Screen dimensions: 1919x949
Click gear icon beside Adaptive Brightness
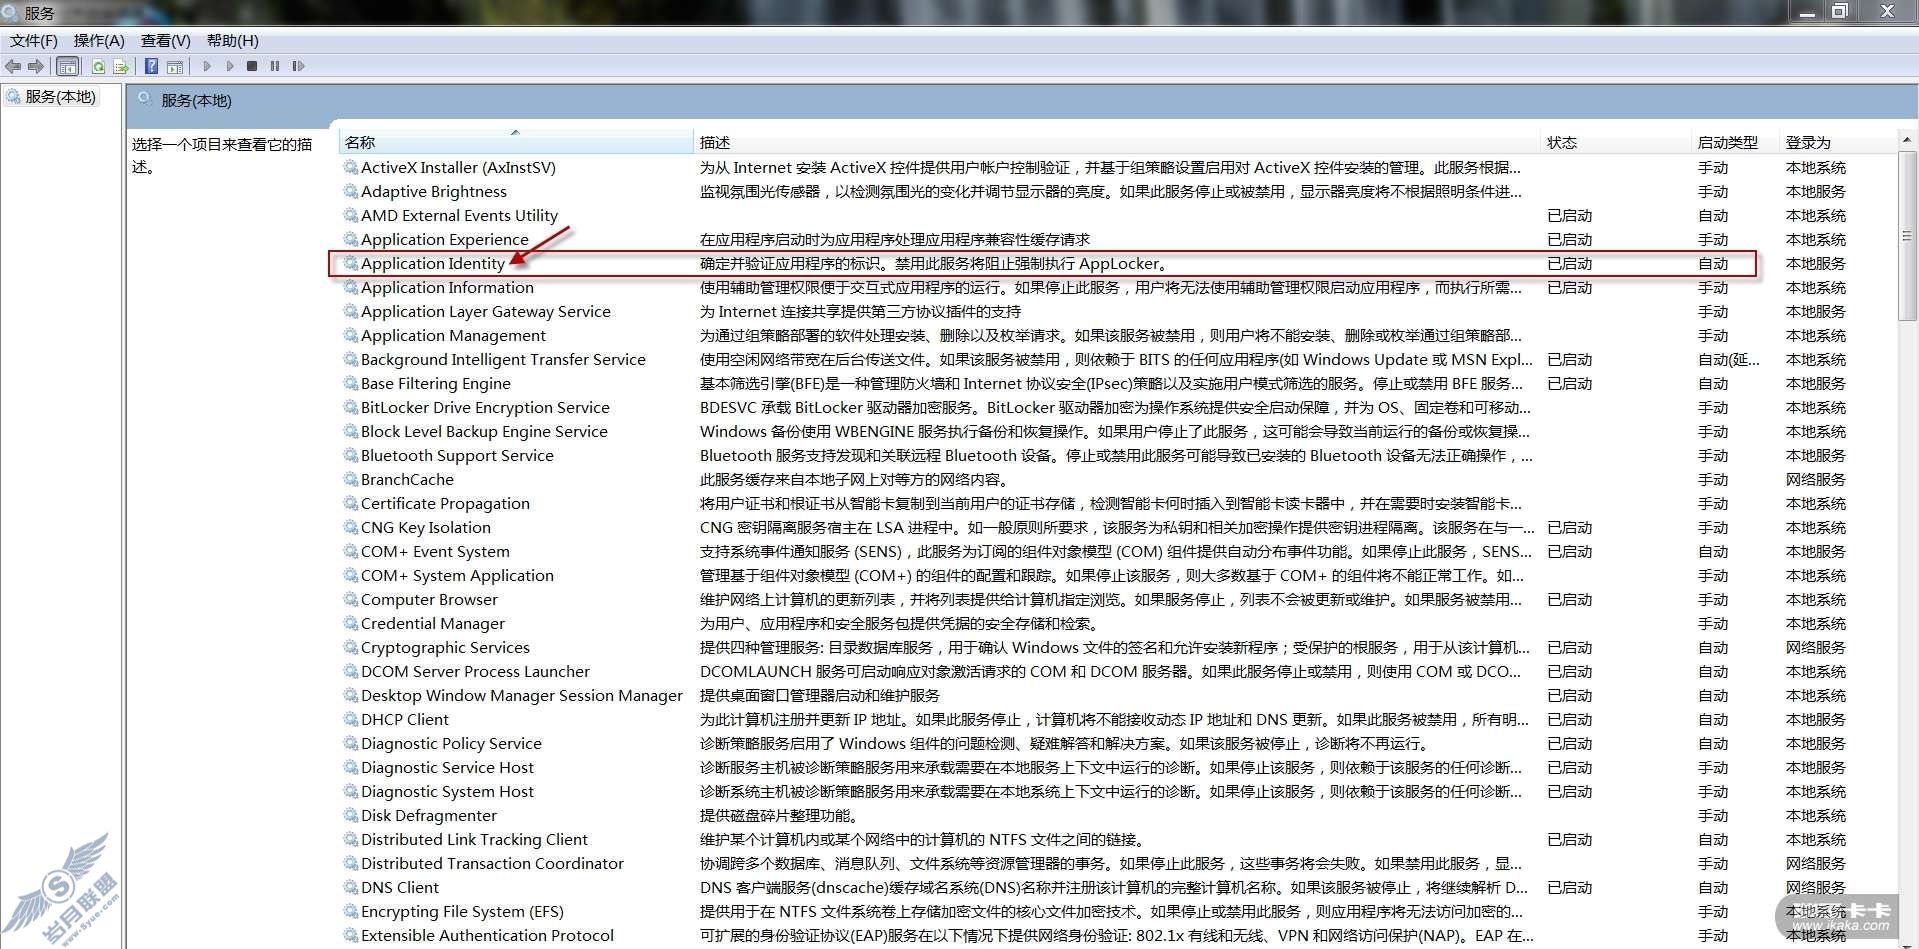(351, 191)
